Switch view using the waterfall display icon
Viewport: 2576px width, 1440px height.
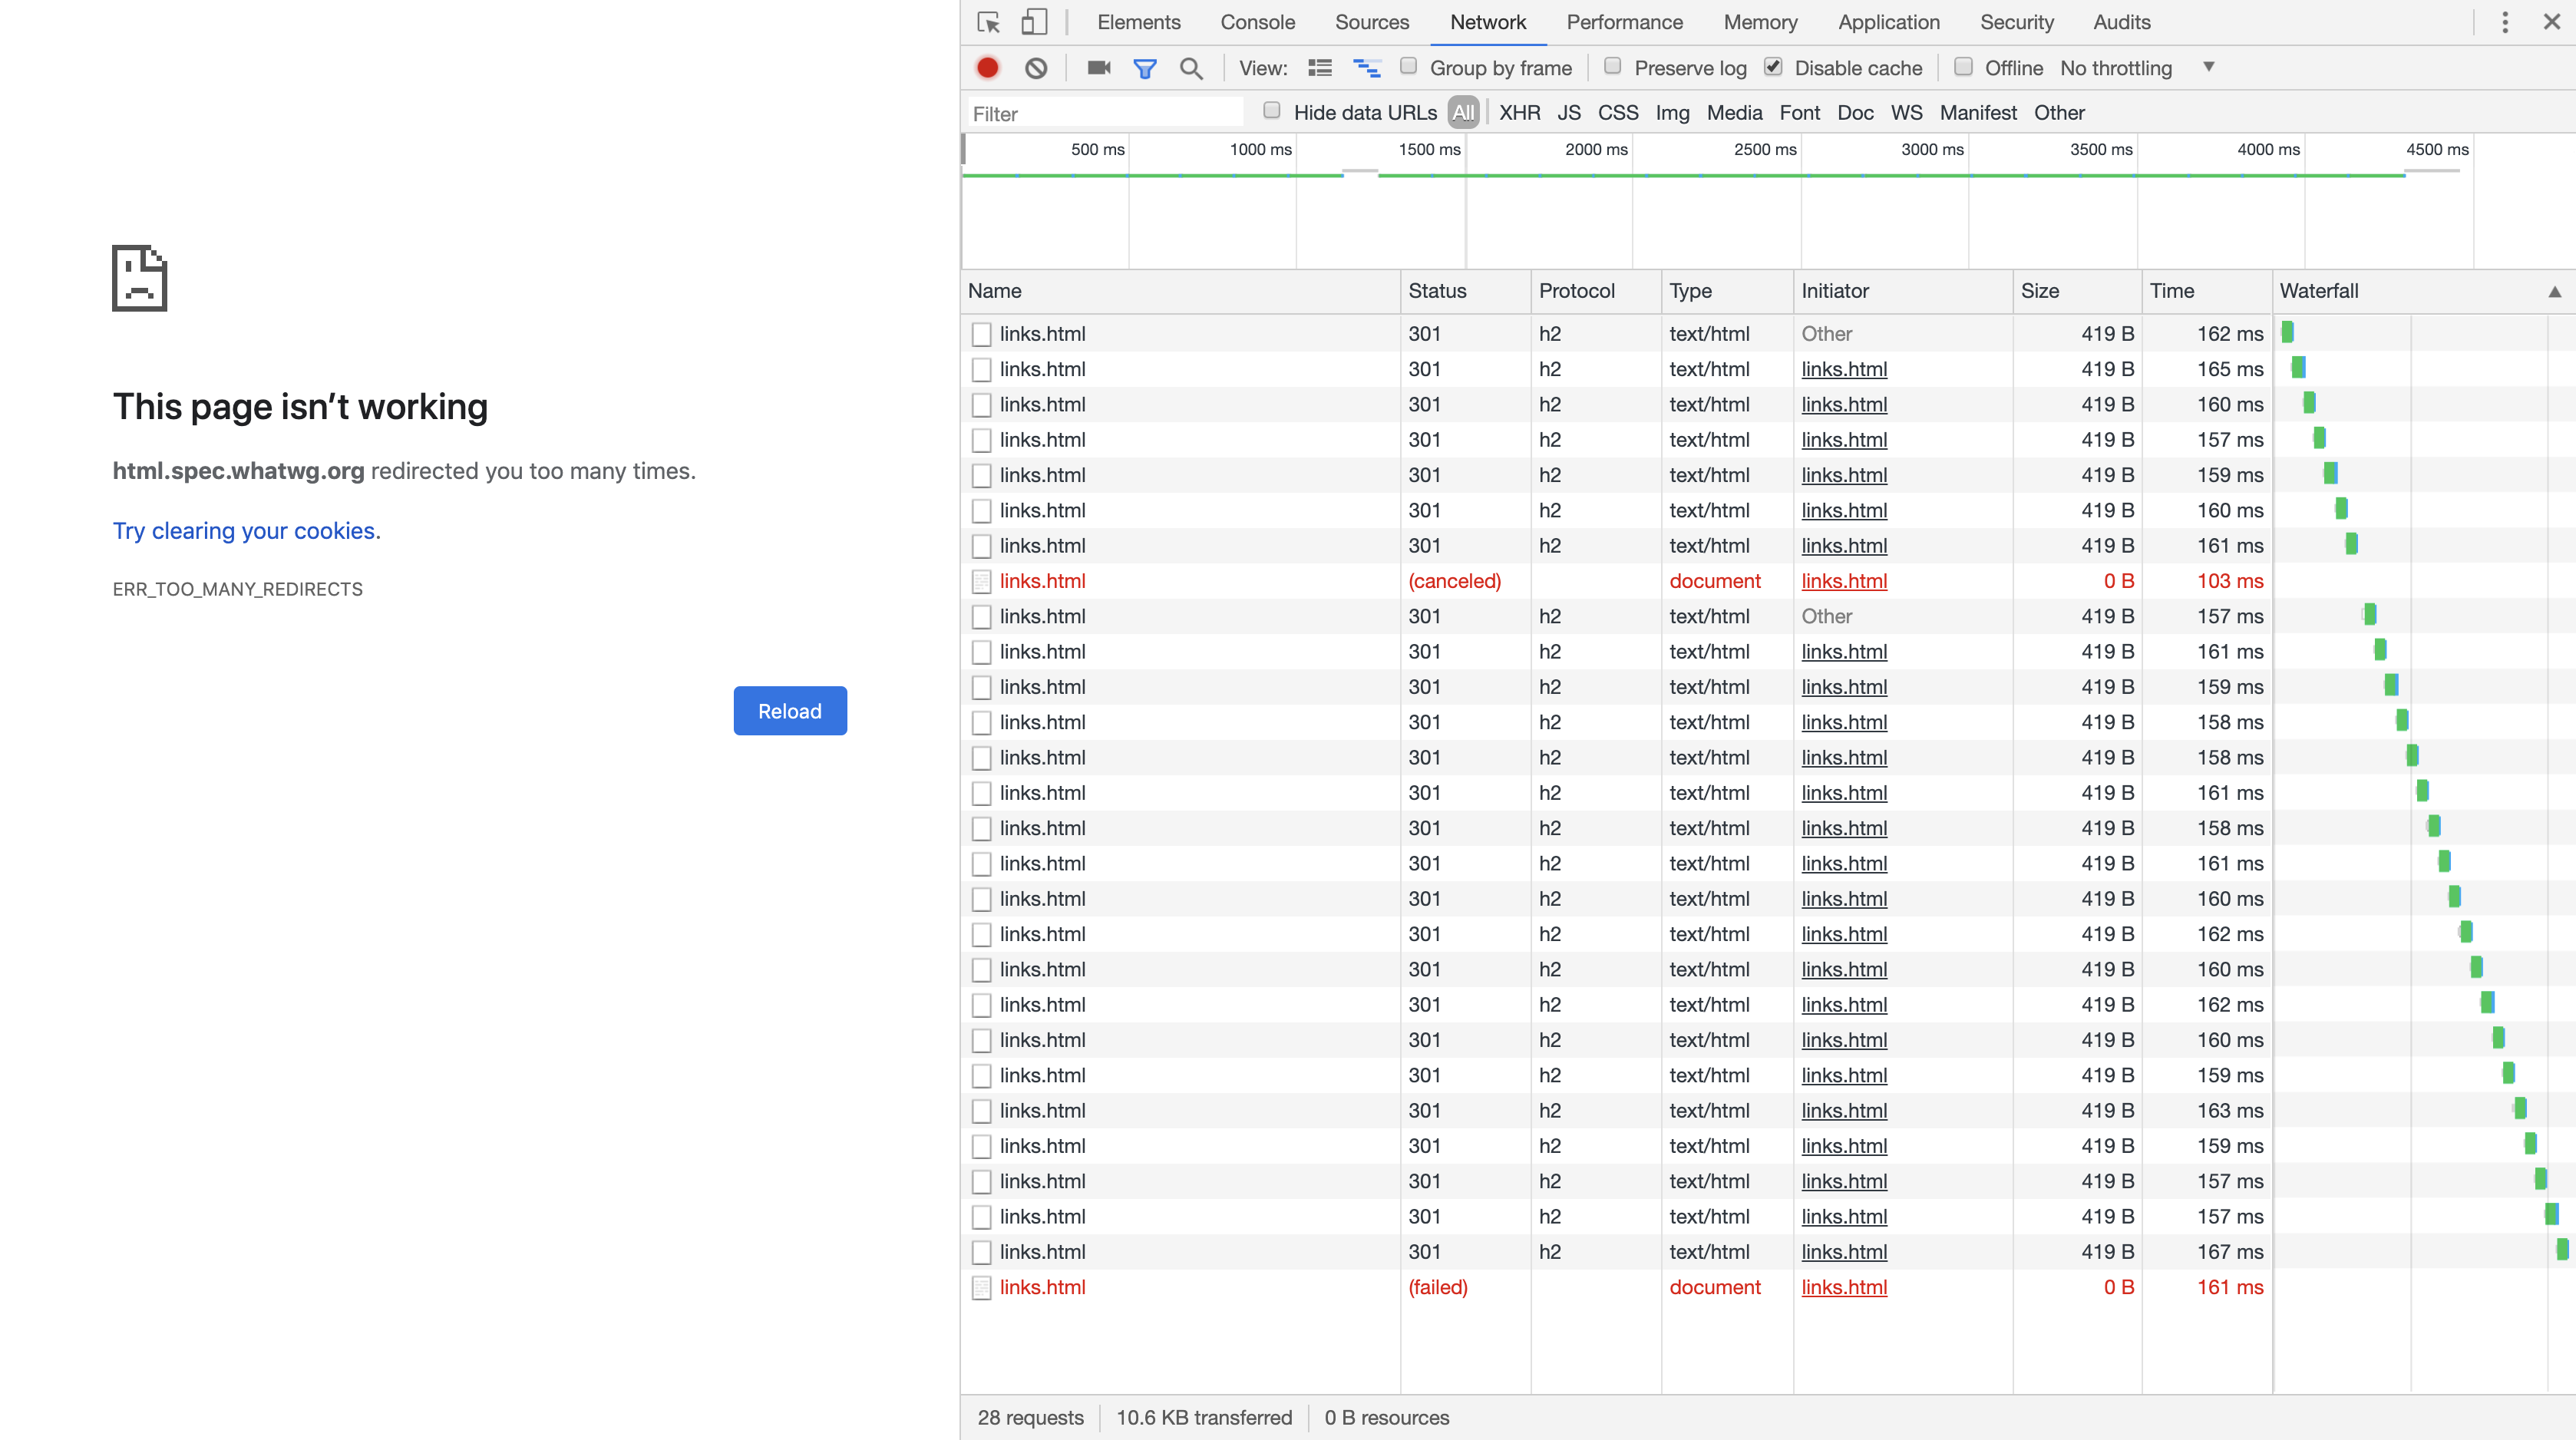(x=1366, y=67)
